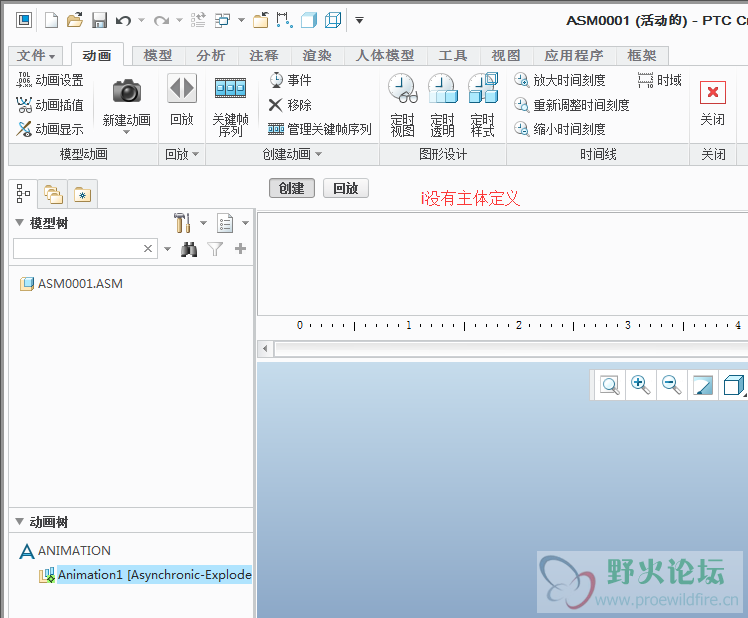Click the shaded 3D box icon in top toolbar
This screenshot has height=618, width=748.
coord(309,20)
